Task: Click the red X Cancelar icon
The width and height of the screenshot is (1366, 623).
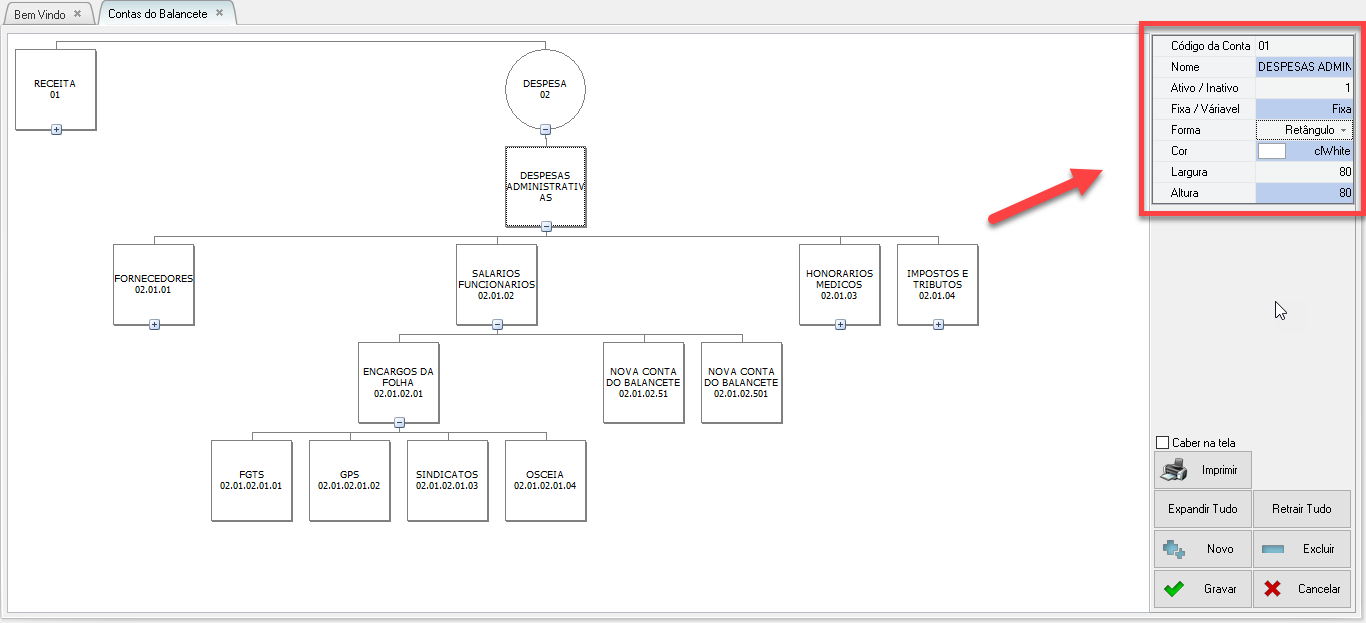Action: [x=1272, y=589]
